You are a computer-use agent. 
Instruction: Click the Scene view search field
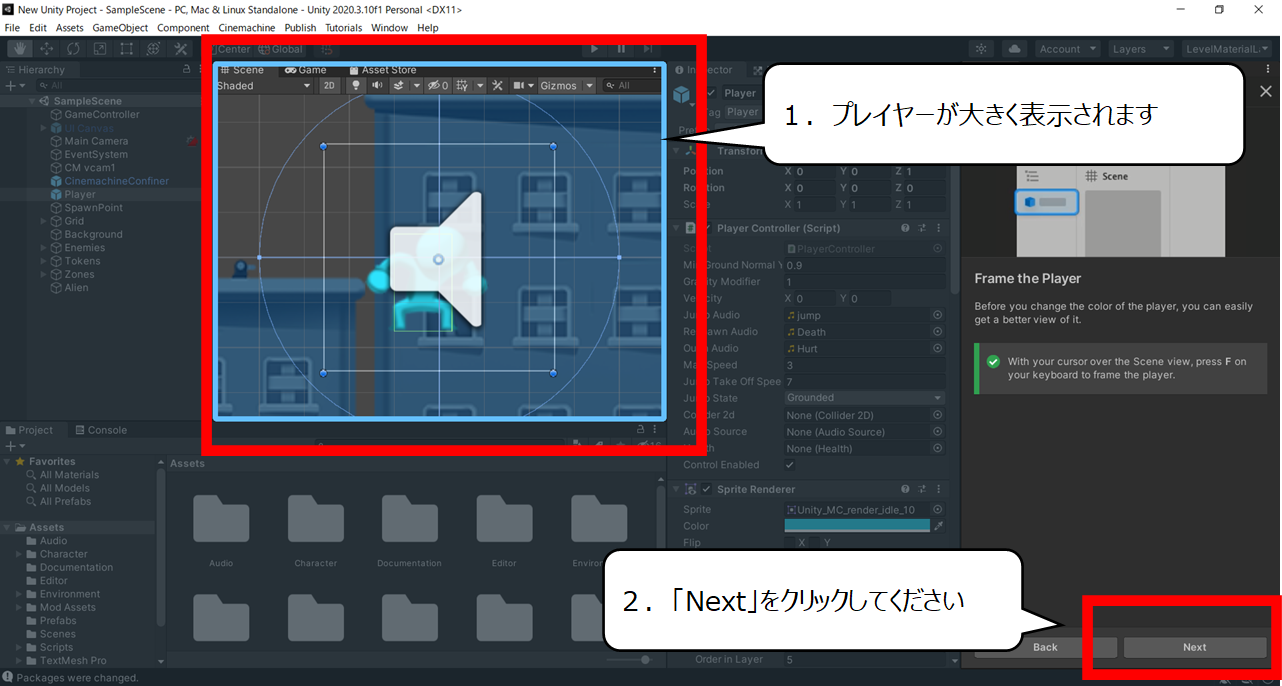(631, 86)
